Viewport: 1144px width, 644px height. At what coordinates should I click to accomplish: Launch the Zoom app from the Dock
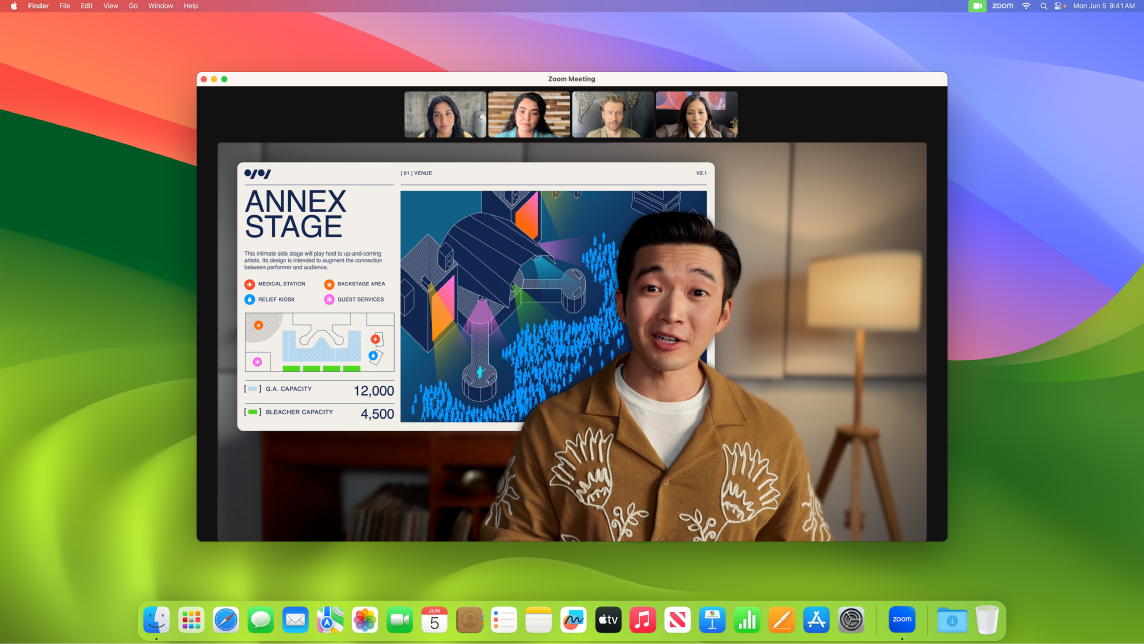point(901,620)
